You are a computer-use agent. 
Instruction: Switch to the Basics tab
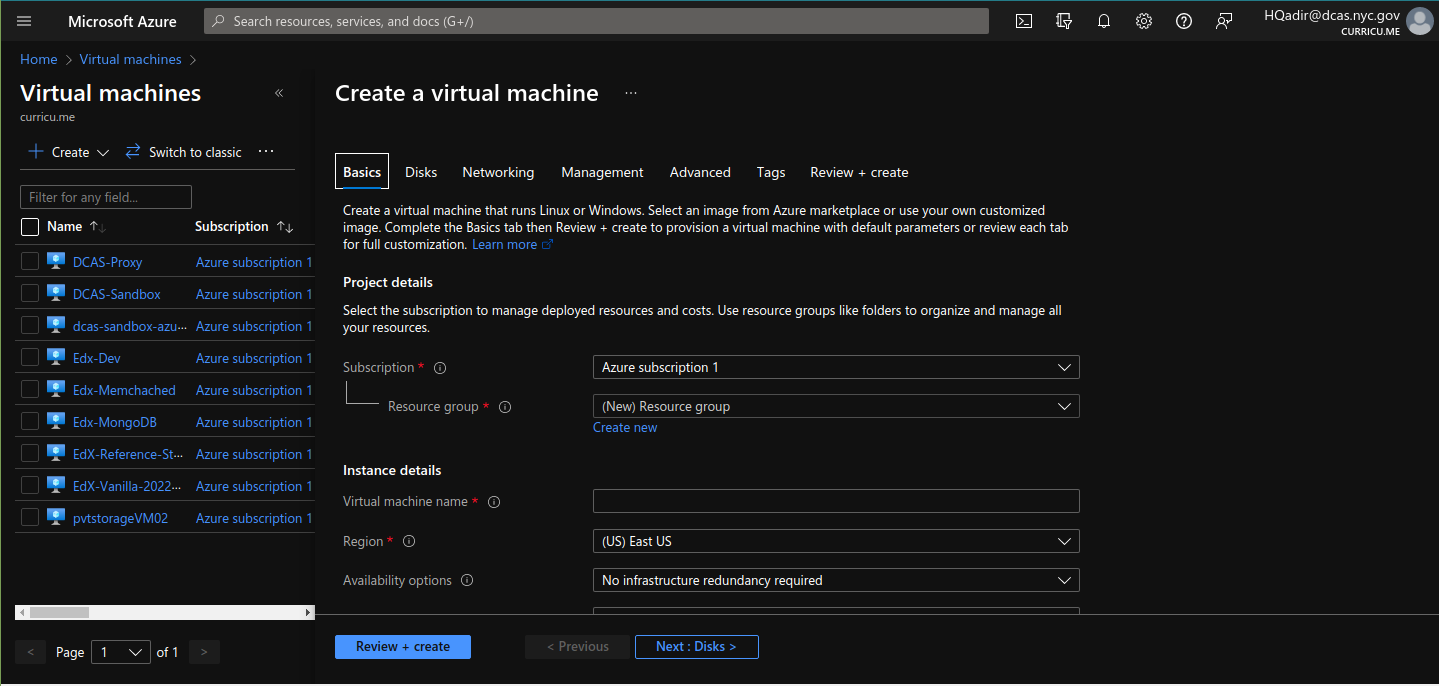[362, 172]
